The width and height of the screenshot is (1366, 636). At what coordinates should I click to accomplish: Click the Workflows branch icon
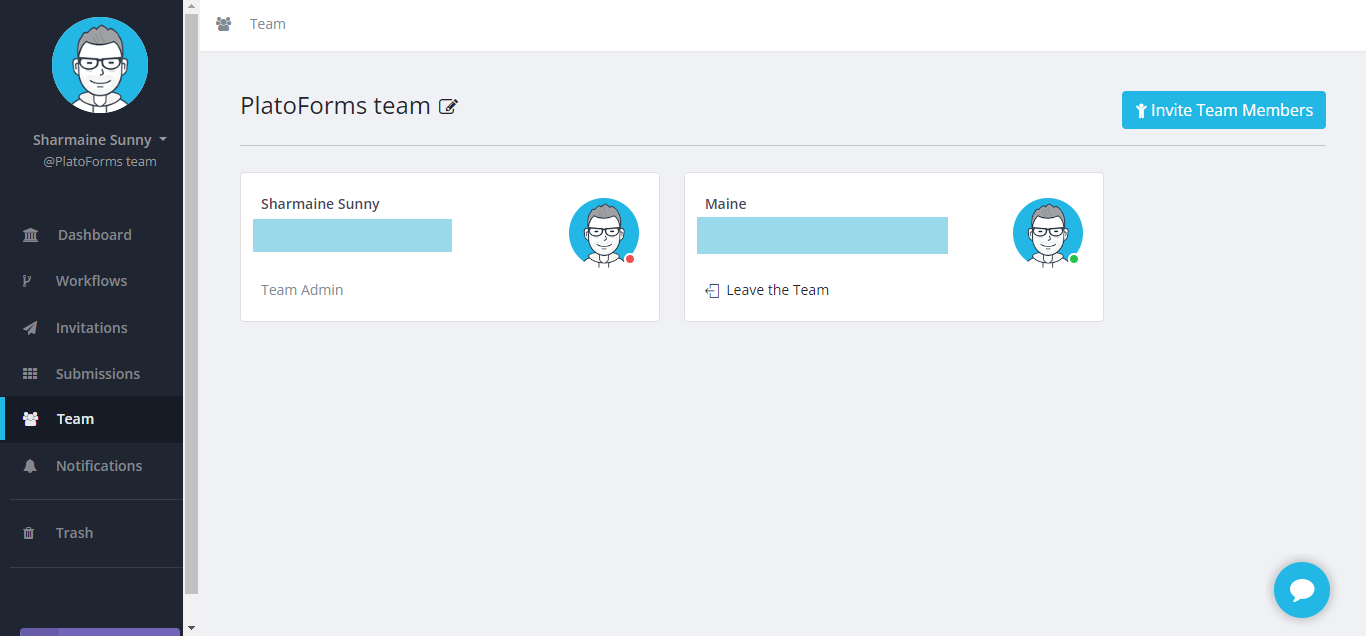(x=28, y=281)
